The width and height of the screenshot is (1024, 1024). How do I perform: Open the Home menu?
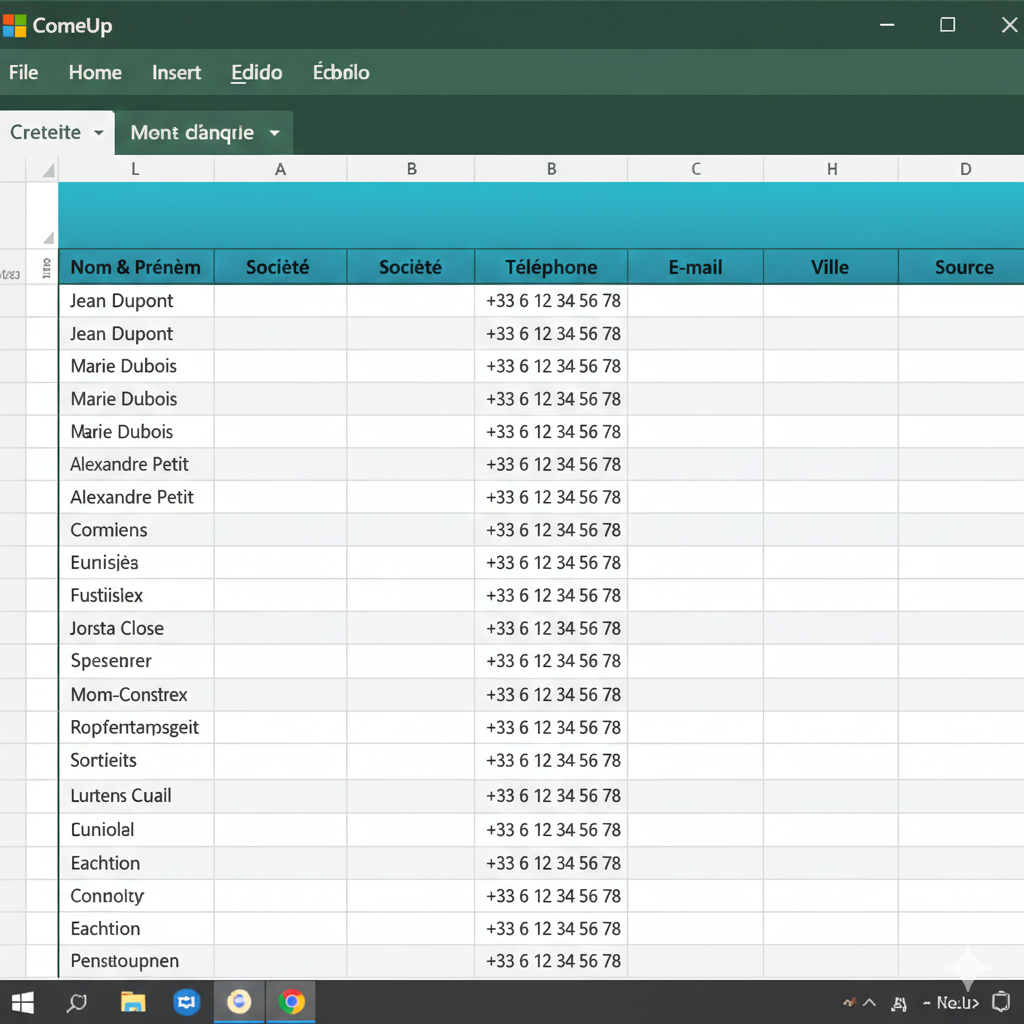coord(95,73)
